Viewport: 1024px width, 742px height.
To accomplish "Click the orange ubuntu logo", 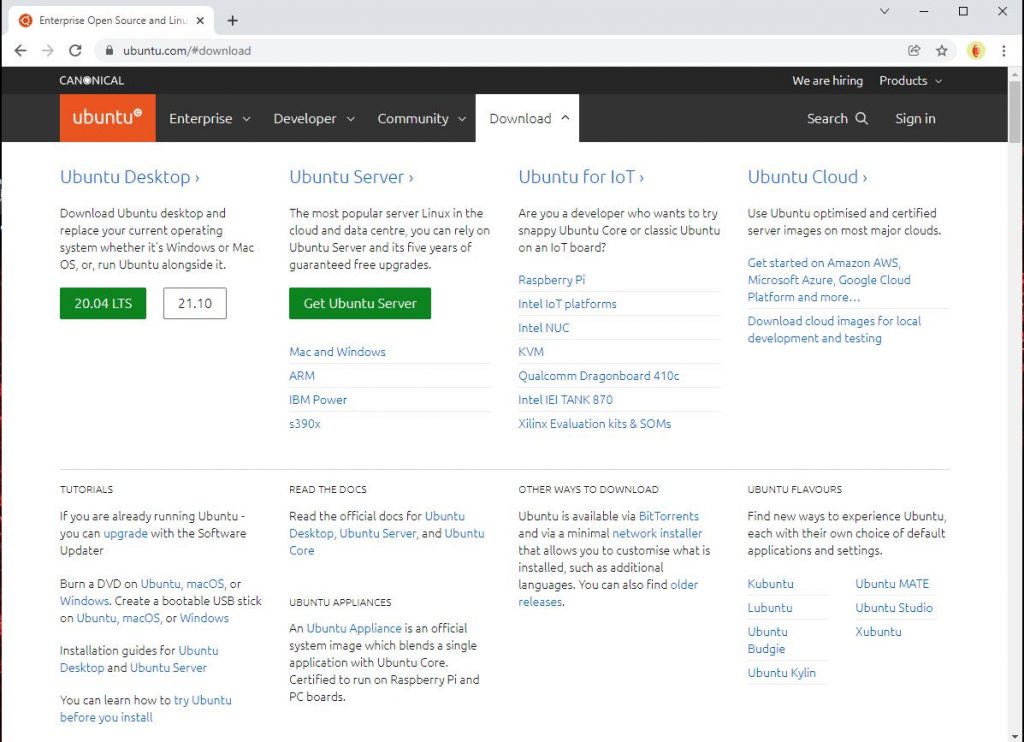I will tap(107, 118).
